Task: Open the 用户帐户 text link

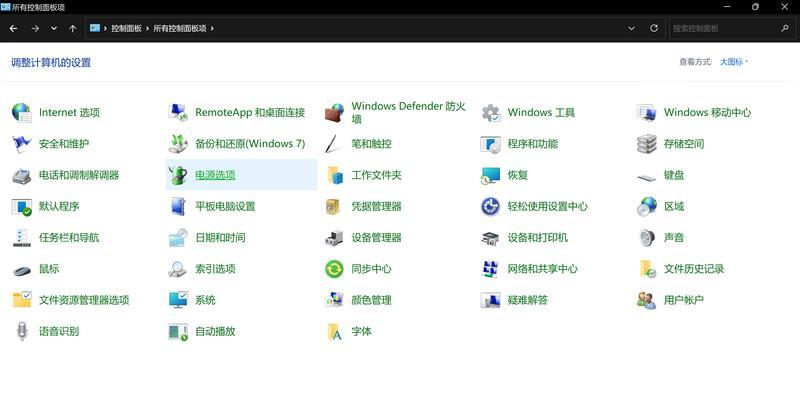Action: click(684, 300)
